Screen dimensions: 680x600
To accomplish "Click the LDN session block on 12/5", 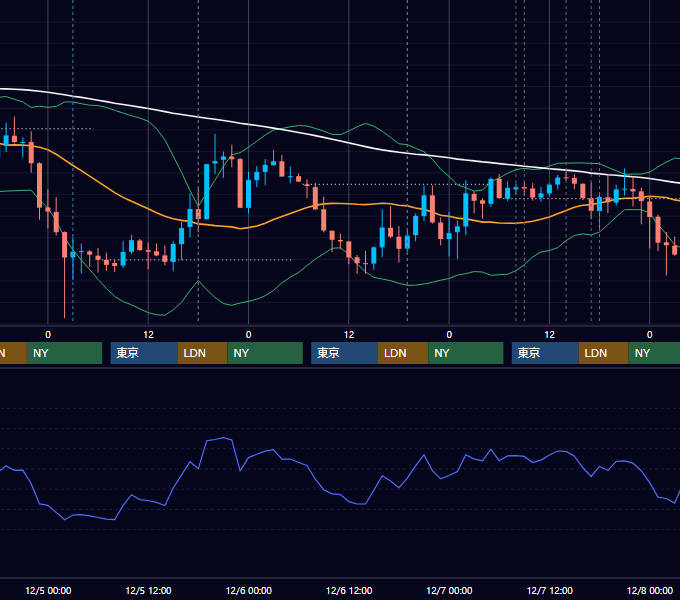I will (x=203, y=353).
